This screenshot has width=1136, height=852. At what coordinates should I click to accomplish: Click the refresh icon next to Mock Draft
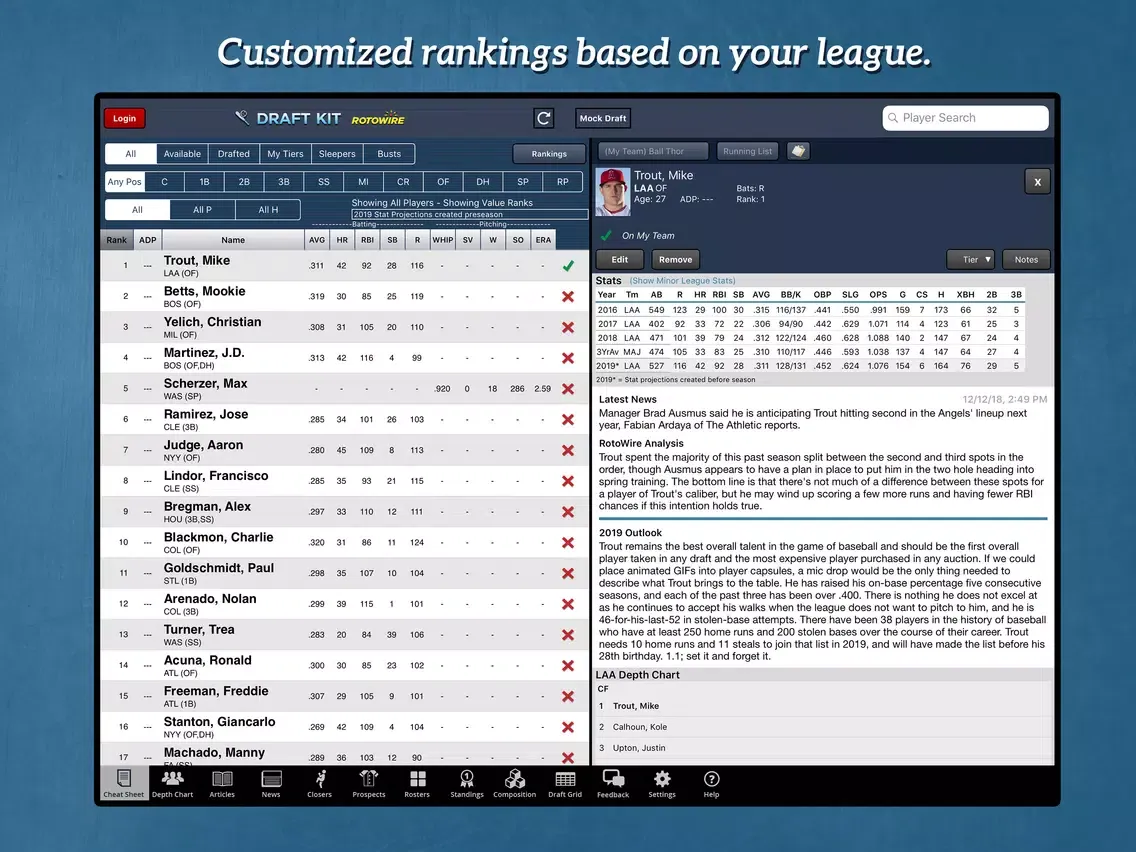point(544,118)
